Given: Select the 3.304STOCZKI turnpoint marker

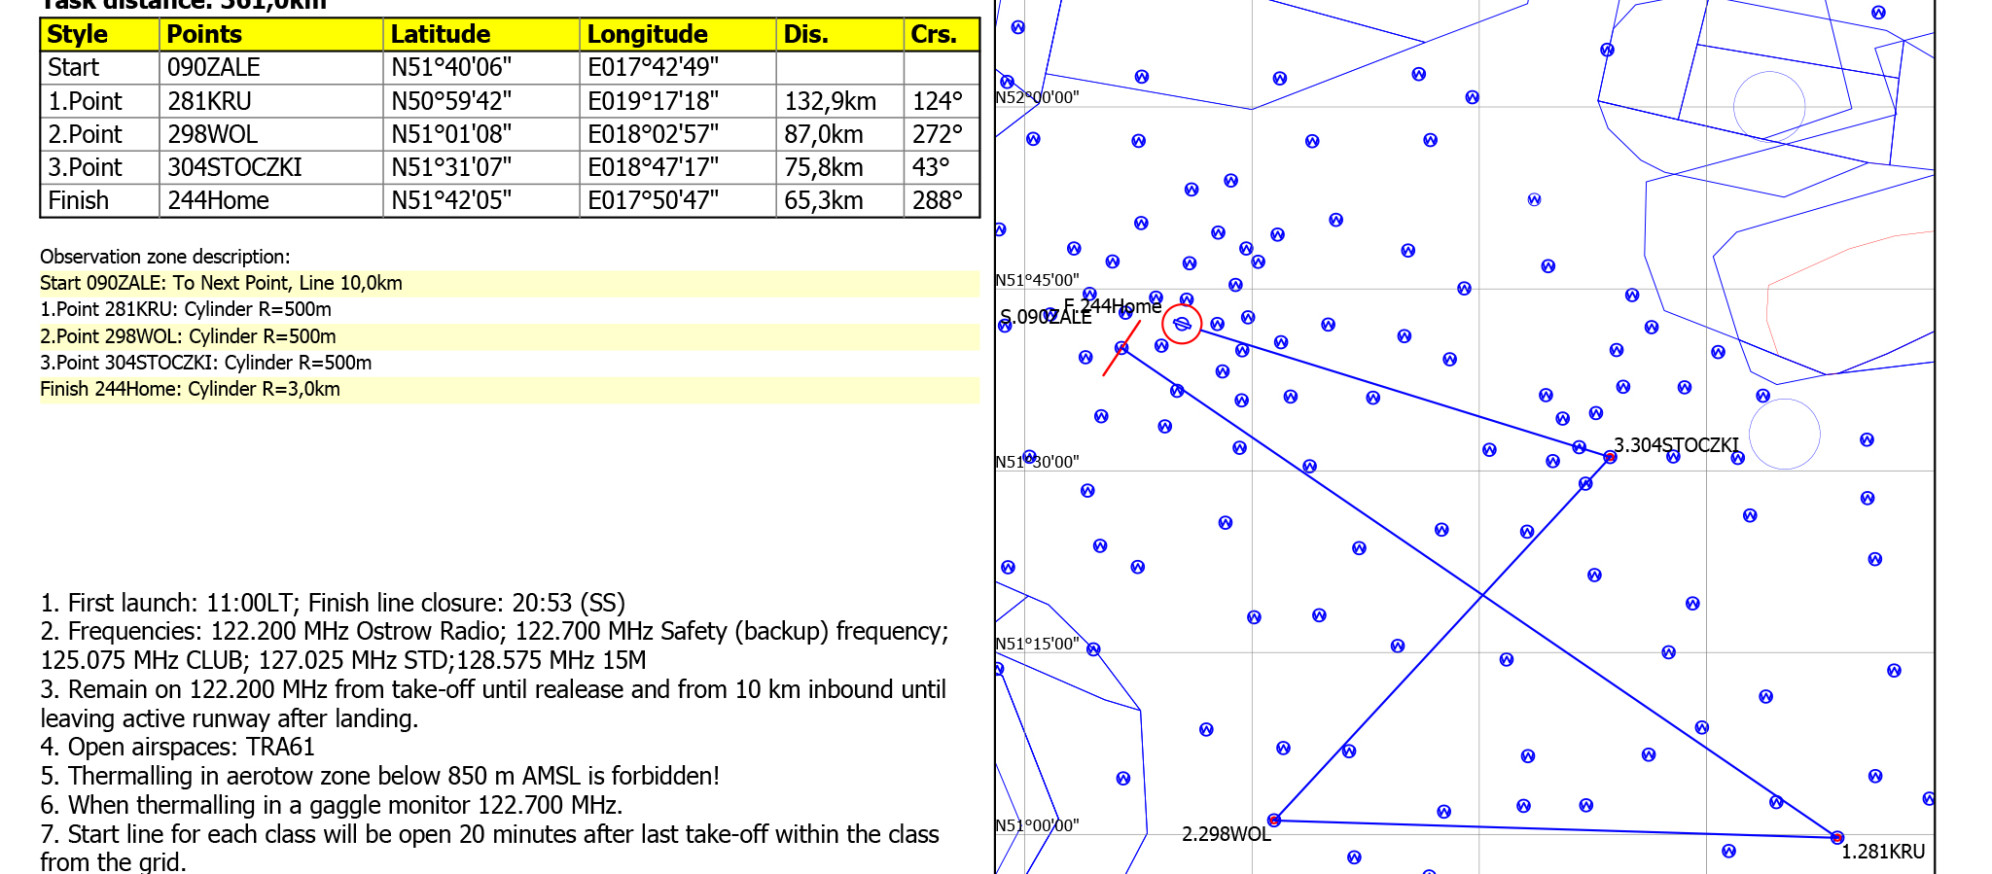Looking at the screenshot, I should 1610,457.
